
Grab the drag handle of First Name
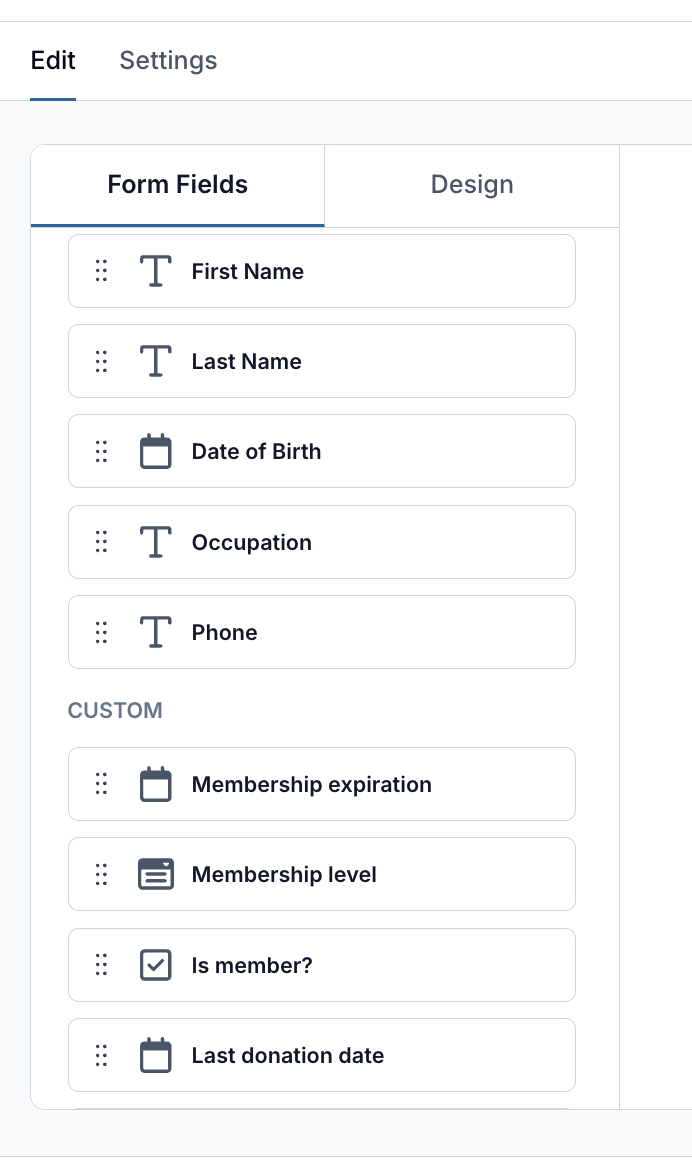pos(101,271)
